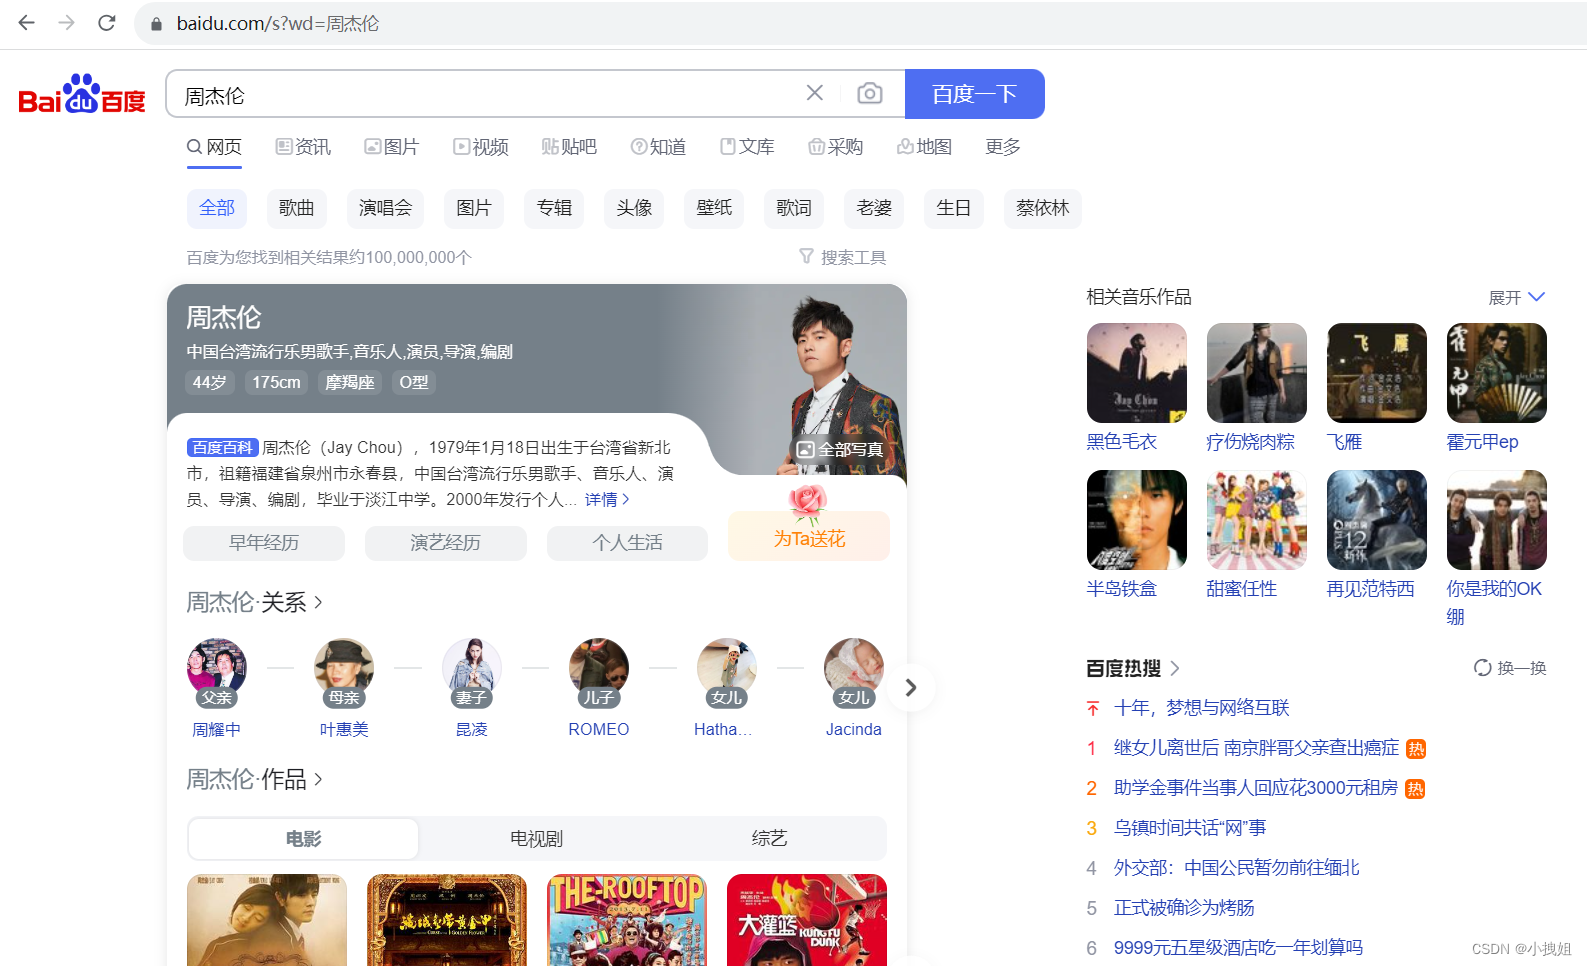Show next relations with the right chevron

click(x=910, y=687)
